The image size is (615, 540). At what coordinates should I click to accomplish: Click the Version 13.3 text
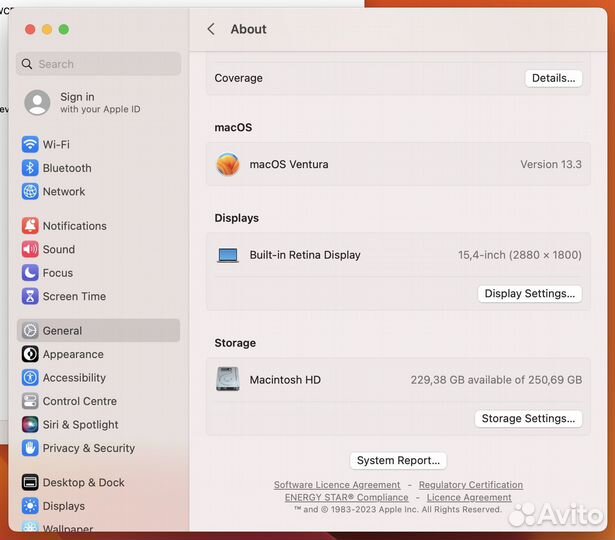point(551,164)
